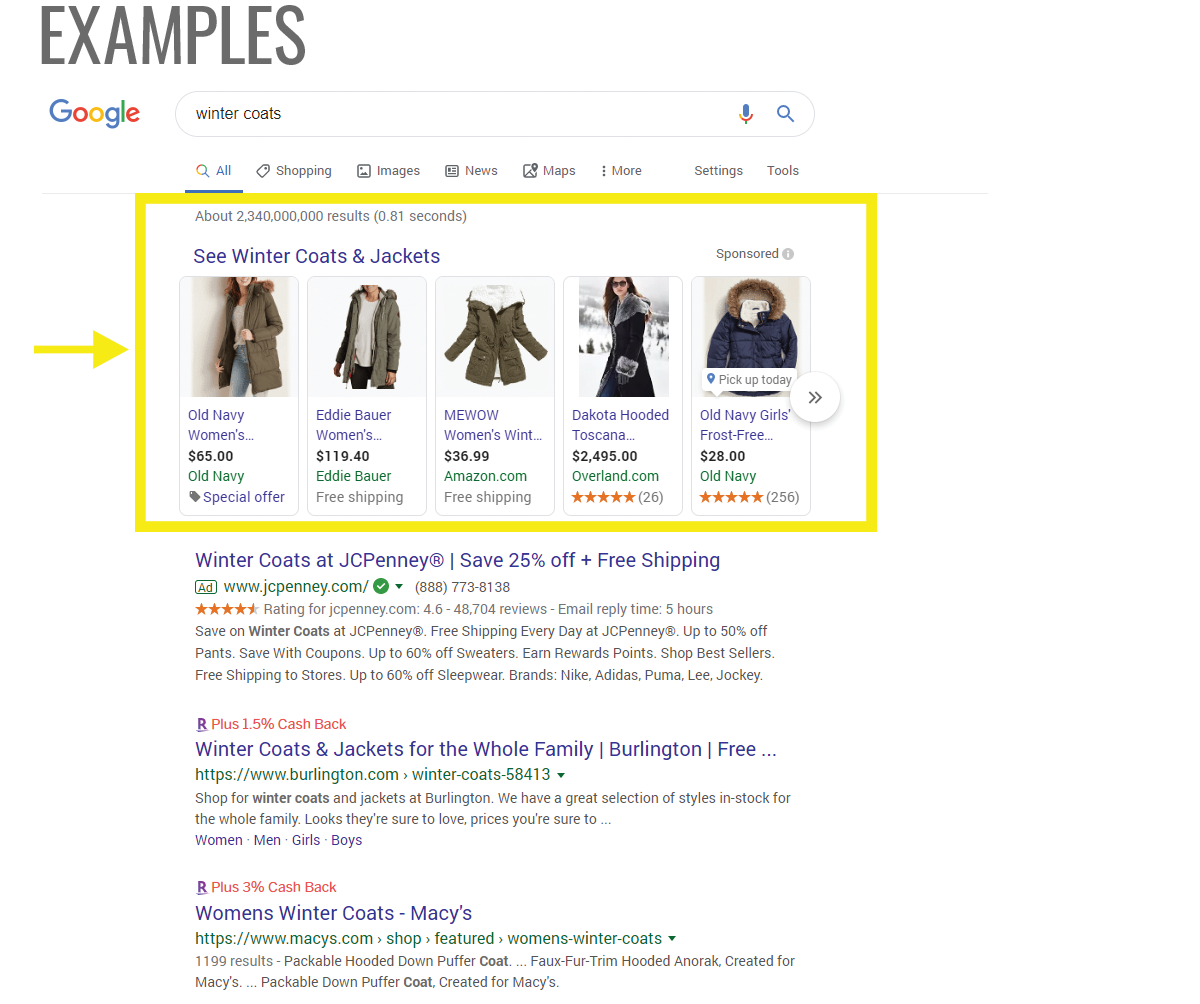1200x1004 pixels.
Task: Click the Rakuten icon above Macy's result
Action: point(202,887)
